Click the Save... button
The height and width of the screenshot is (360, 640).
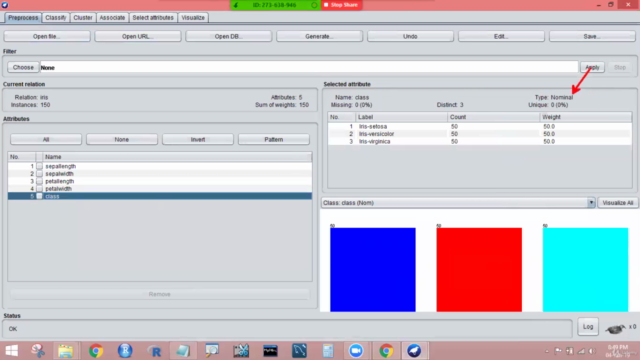[592, 36]
